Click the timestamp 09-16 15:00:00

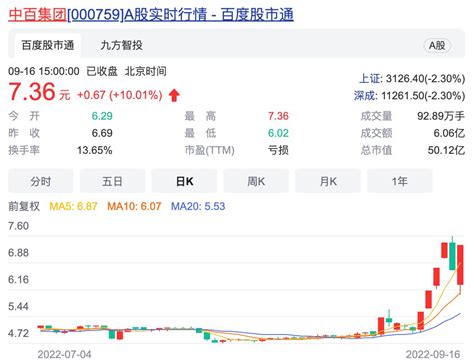[x=44, y=71]
